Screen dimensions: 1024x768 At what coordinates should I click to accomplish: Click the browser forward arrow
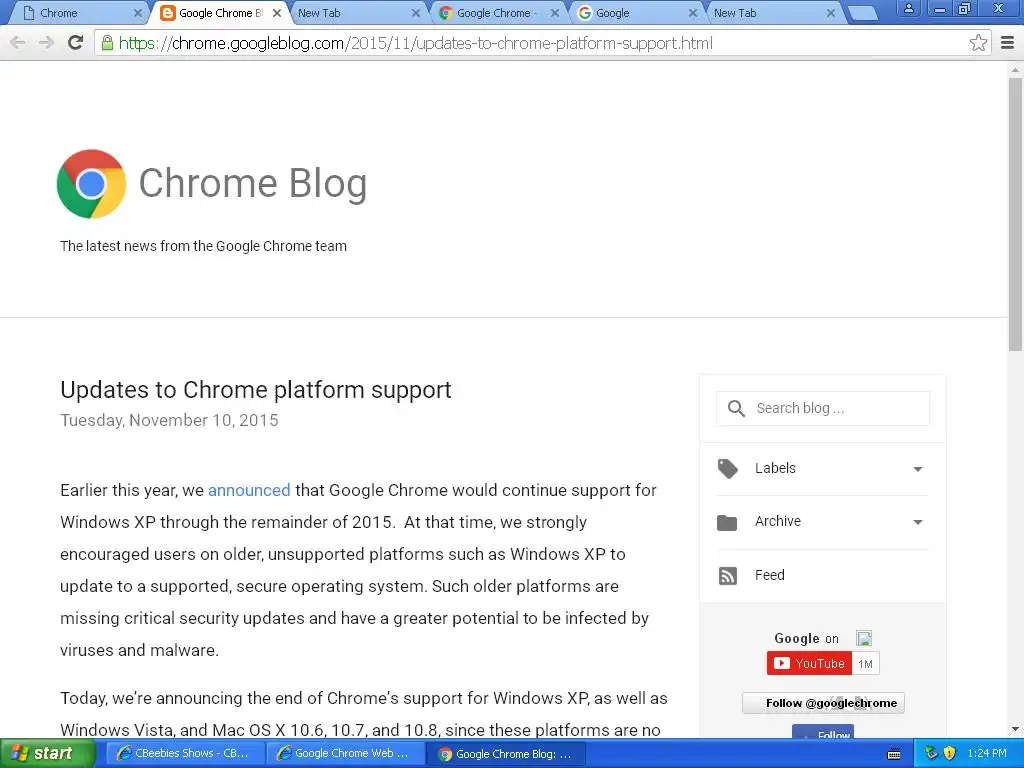click(x=46, y=43)
